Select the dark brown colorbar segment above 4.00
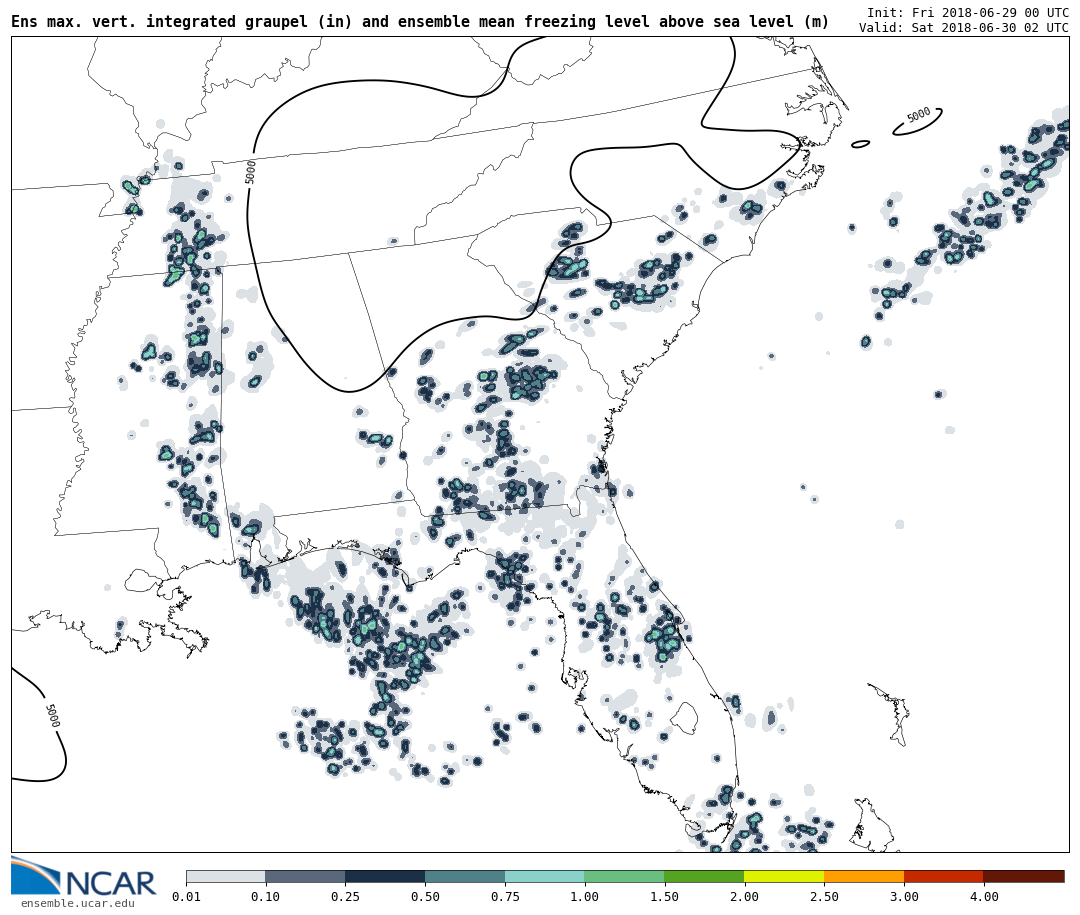This screenshot has height=915, width=1080. tap(1023, 876)
